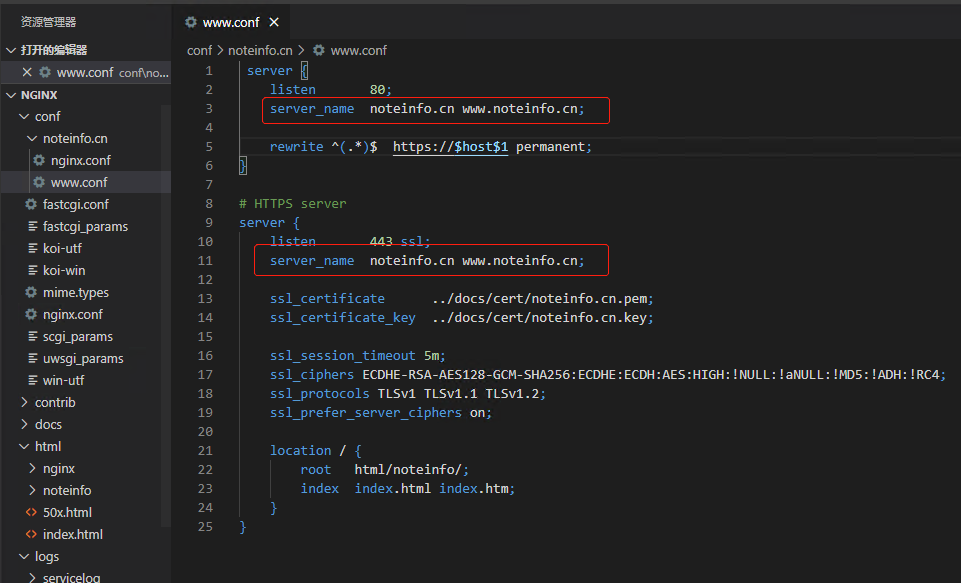Click gear icon of noteinfo.cn nginx.conf
Image resolution: width=961 pixels, height=583 pixels.
(39, 161)
